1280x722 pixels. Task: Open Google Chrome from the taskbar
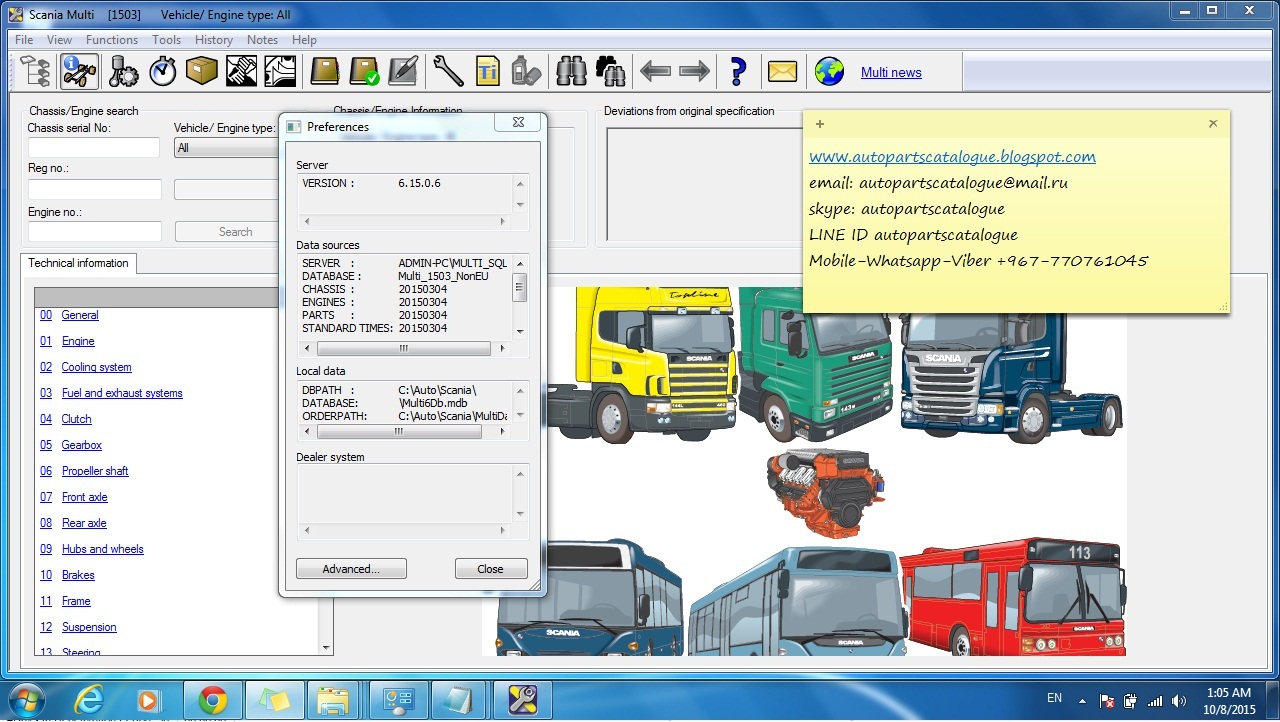tap(212, 699)
